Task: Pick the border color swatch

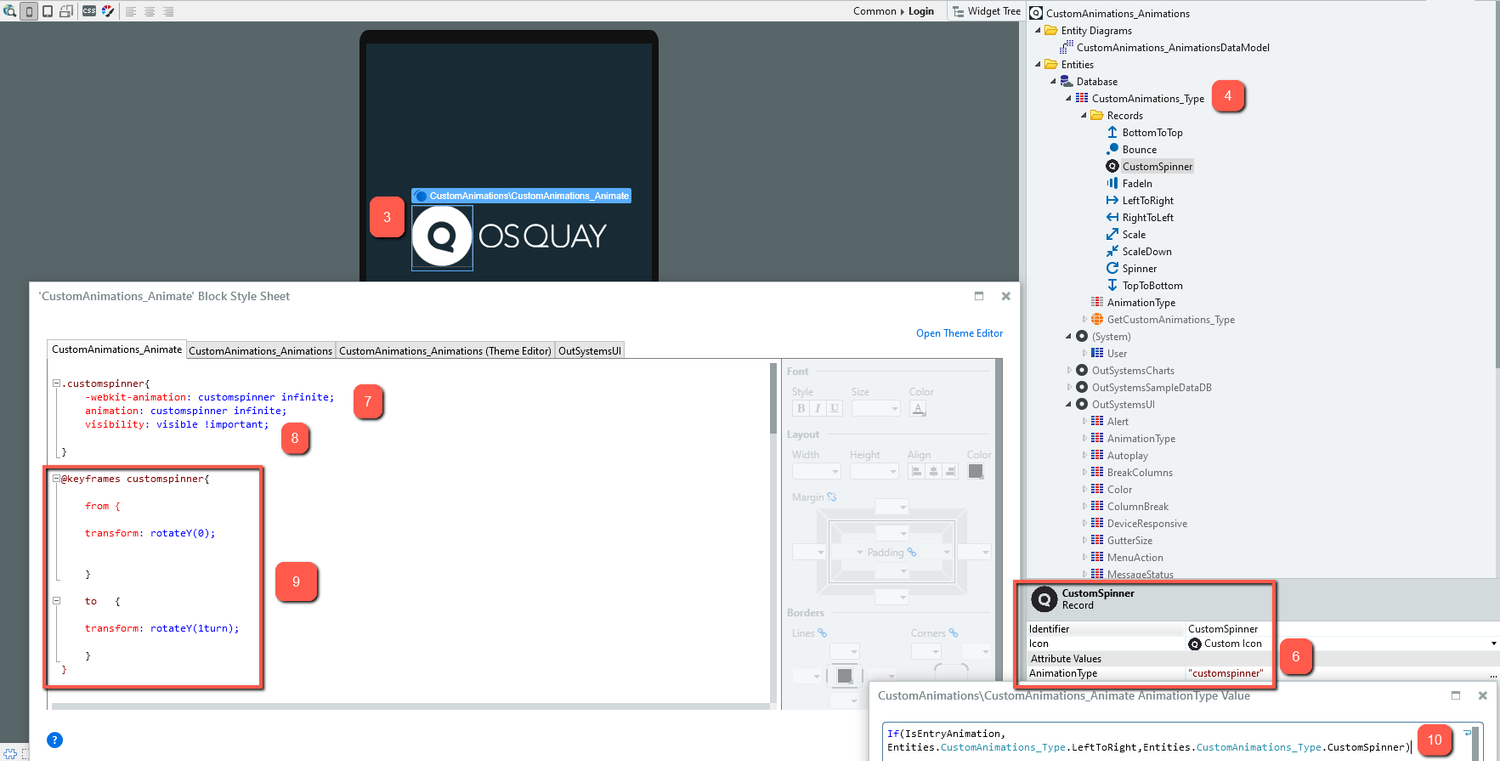Action: (845, 675)
